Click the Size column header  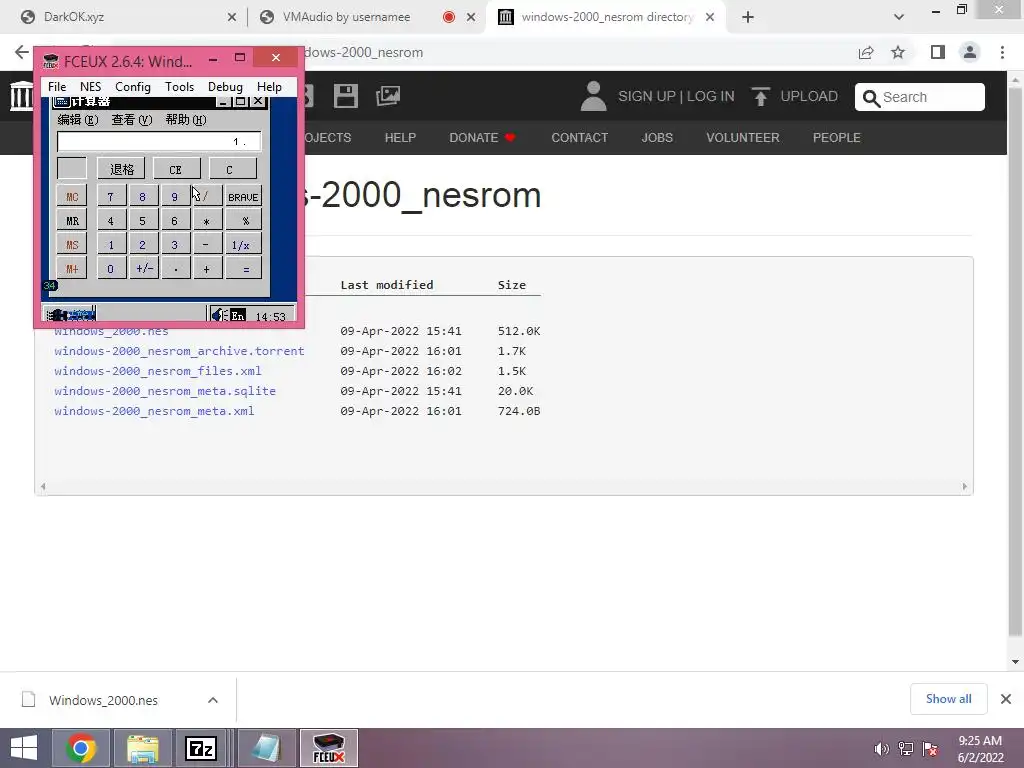(511, 285)
